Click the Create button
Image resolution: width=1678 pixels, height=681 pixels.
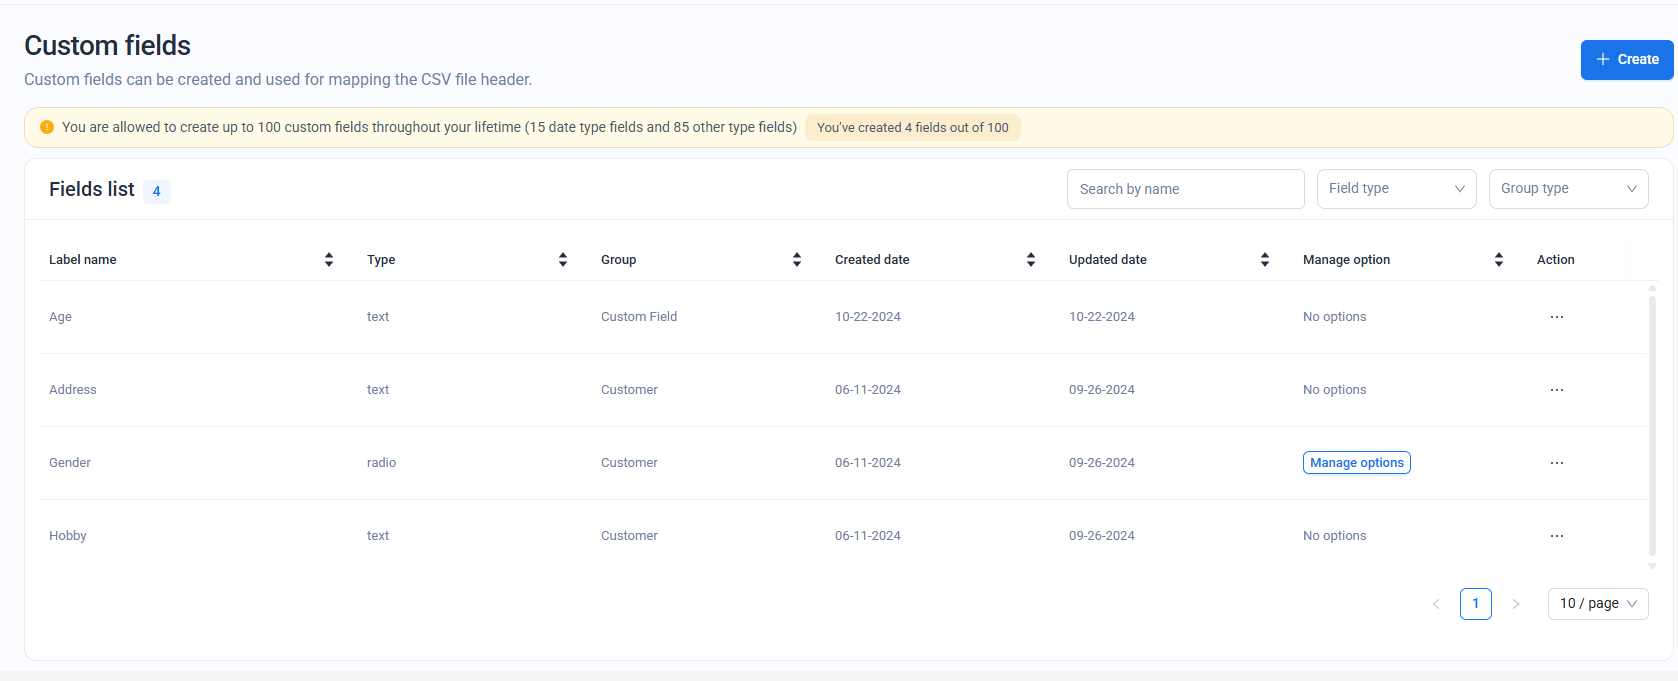tap(1626, 60)
